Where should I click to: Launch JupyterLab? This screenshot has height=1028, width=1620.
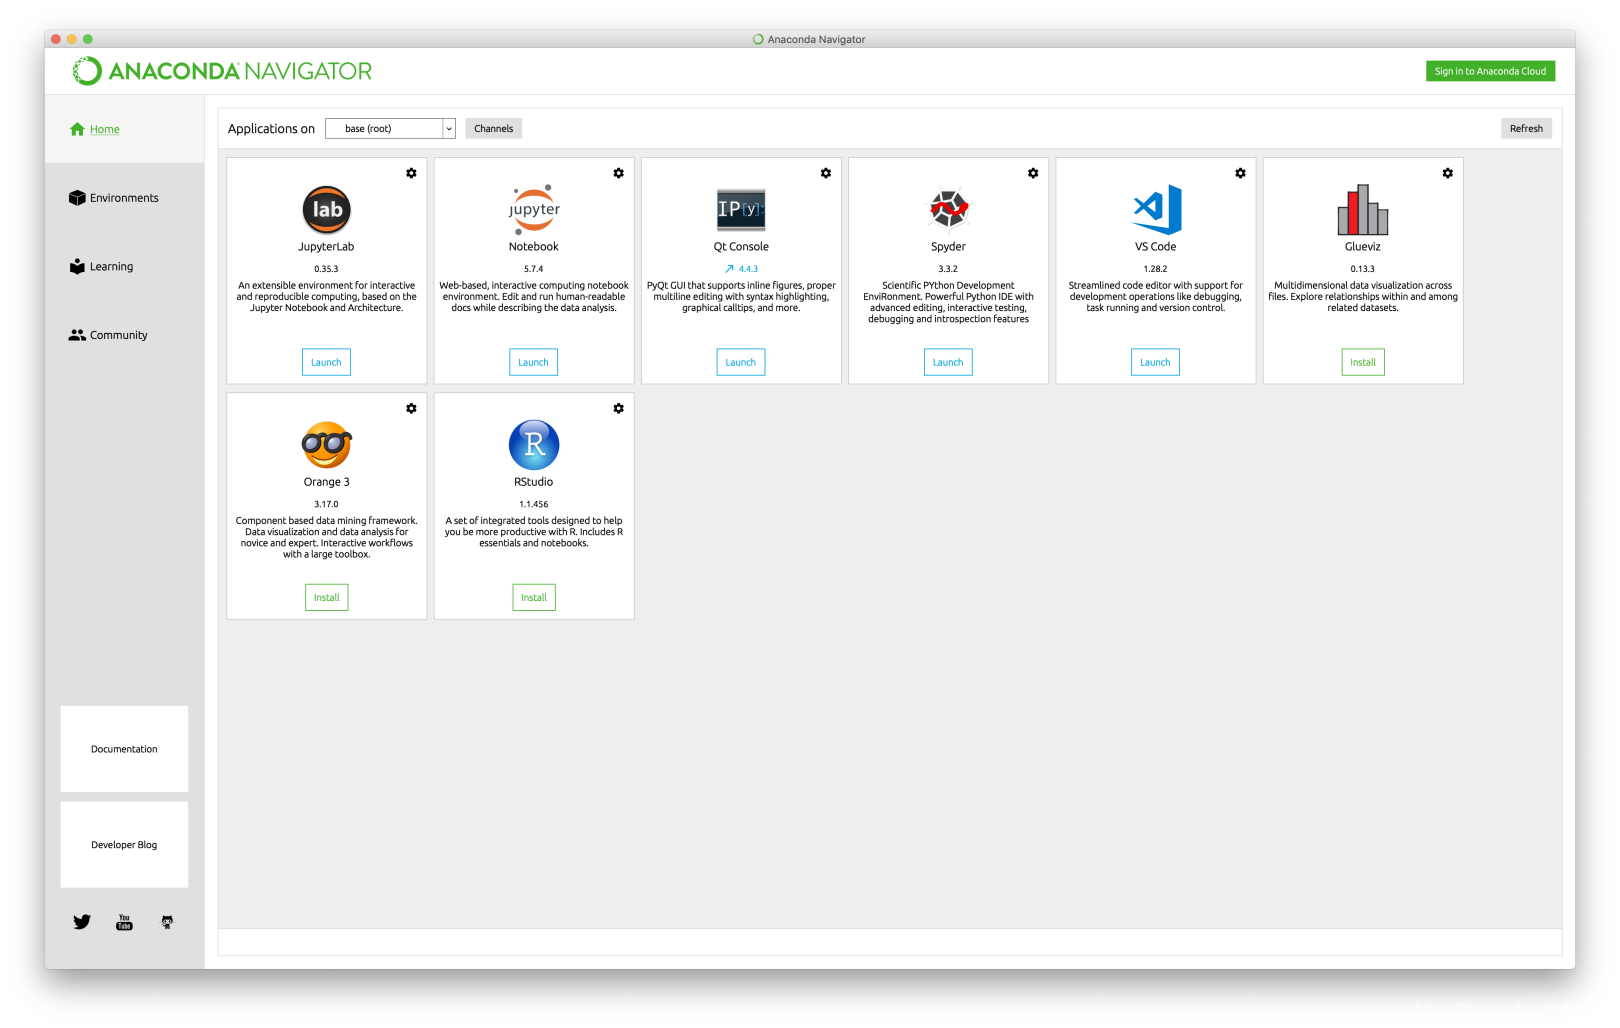point(326,362)
